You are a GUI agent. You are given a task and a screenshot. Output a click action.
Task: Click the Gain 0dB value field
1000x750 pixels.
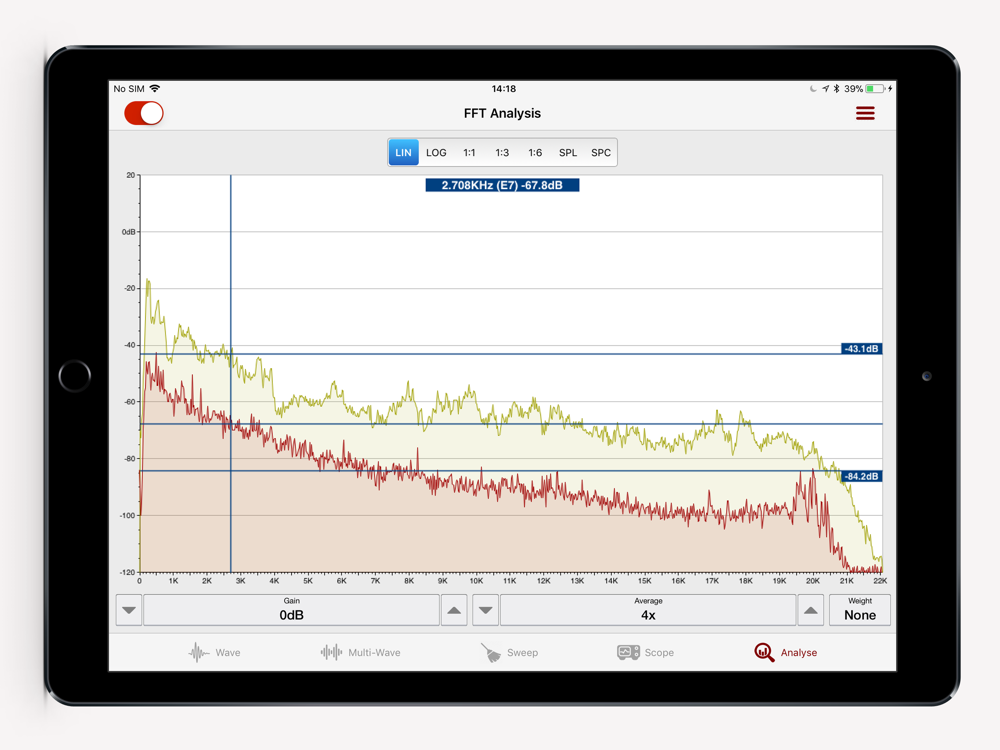(291, 610)
